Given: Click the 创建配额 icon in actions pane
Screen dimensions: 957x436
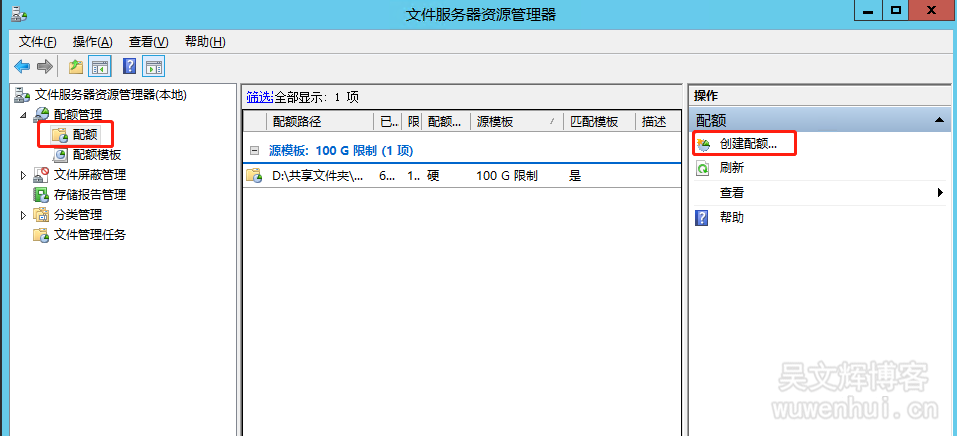Looking at the screenshot, I should tap(703, 145).
